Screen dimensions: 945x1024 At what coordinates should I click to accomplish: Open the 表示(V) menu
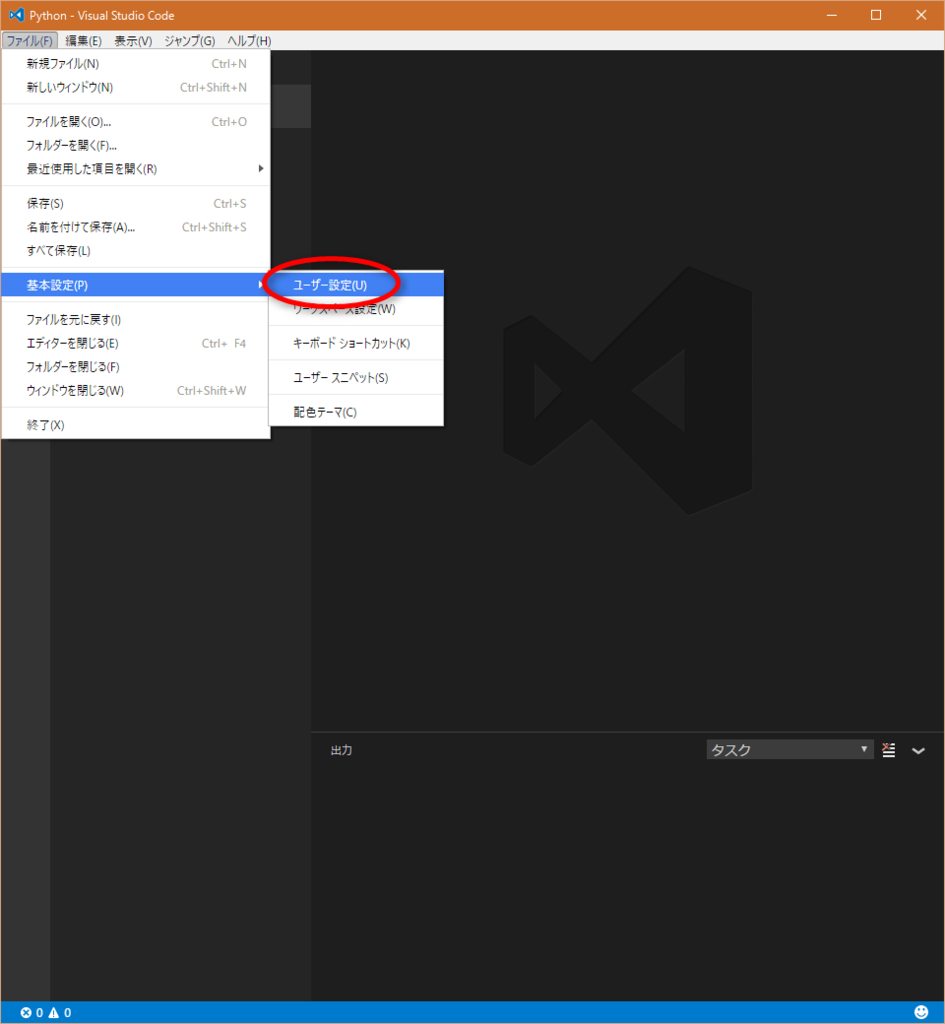(133, 40)
